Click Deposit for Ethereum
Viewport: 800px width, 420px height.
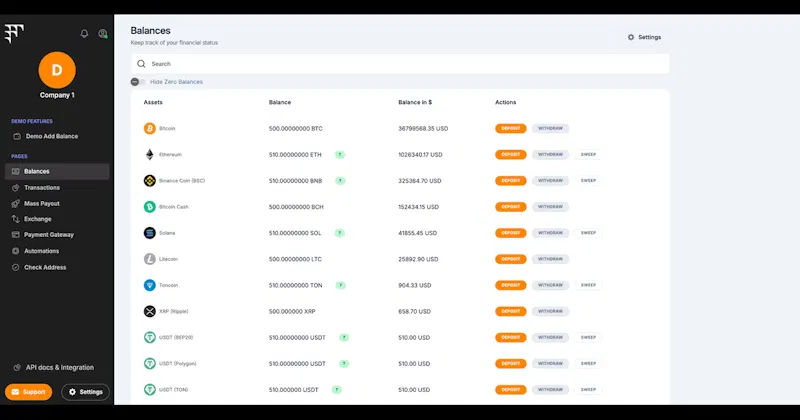tap(511, 155)
